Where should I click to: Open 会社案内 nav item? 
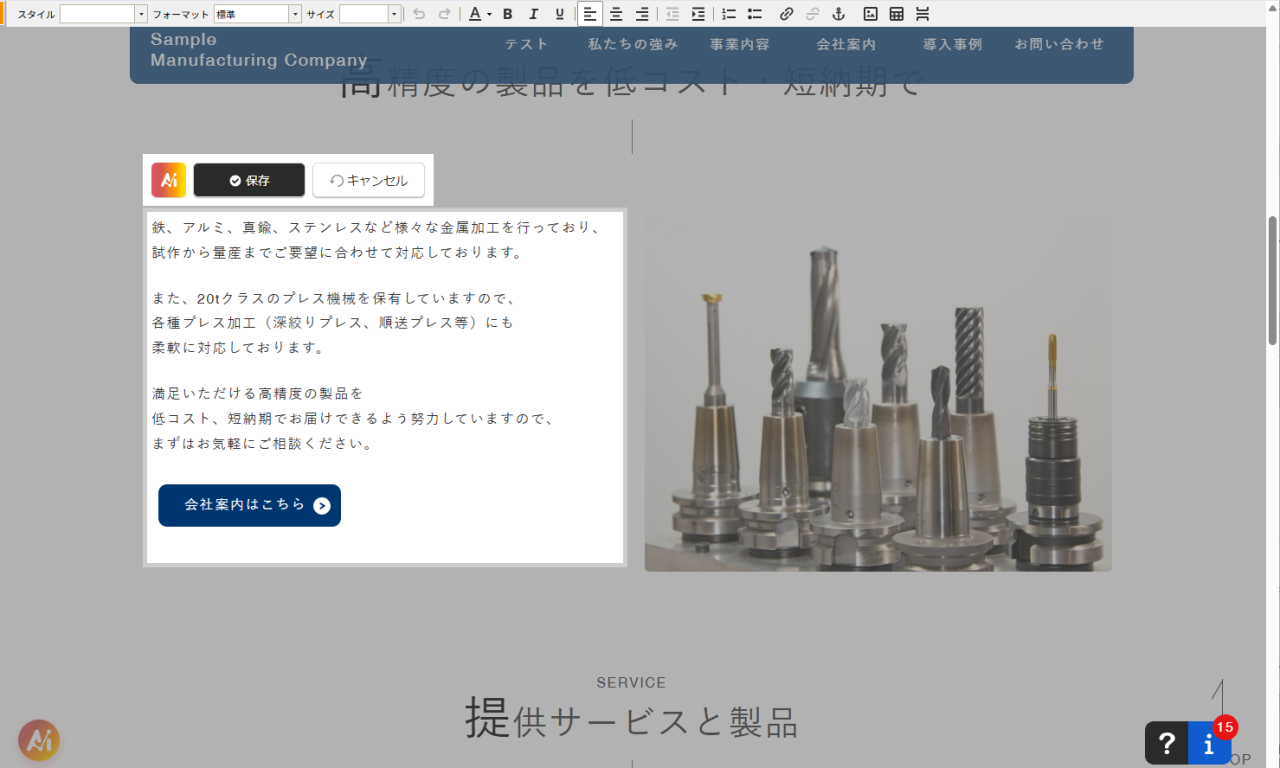pos(846,44)
